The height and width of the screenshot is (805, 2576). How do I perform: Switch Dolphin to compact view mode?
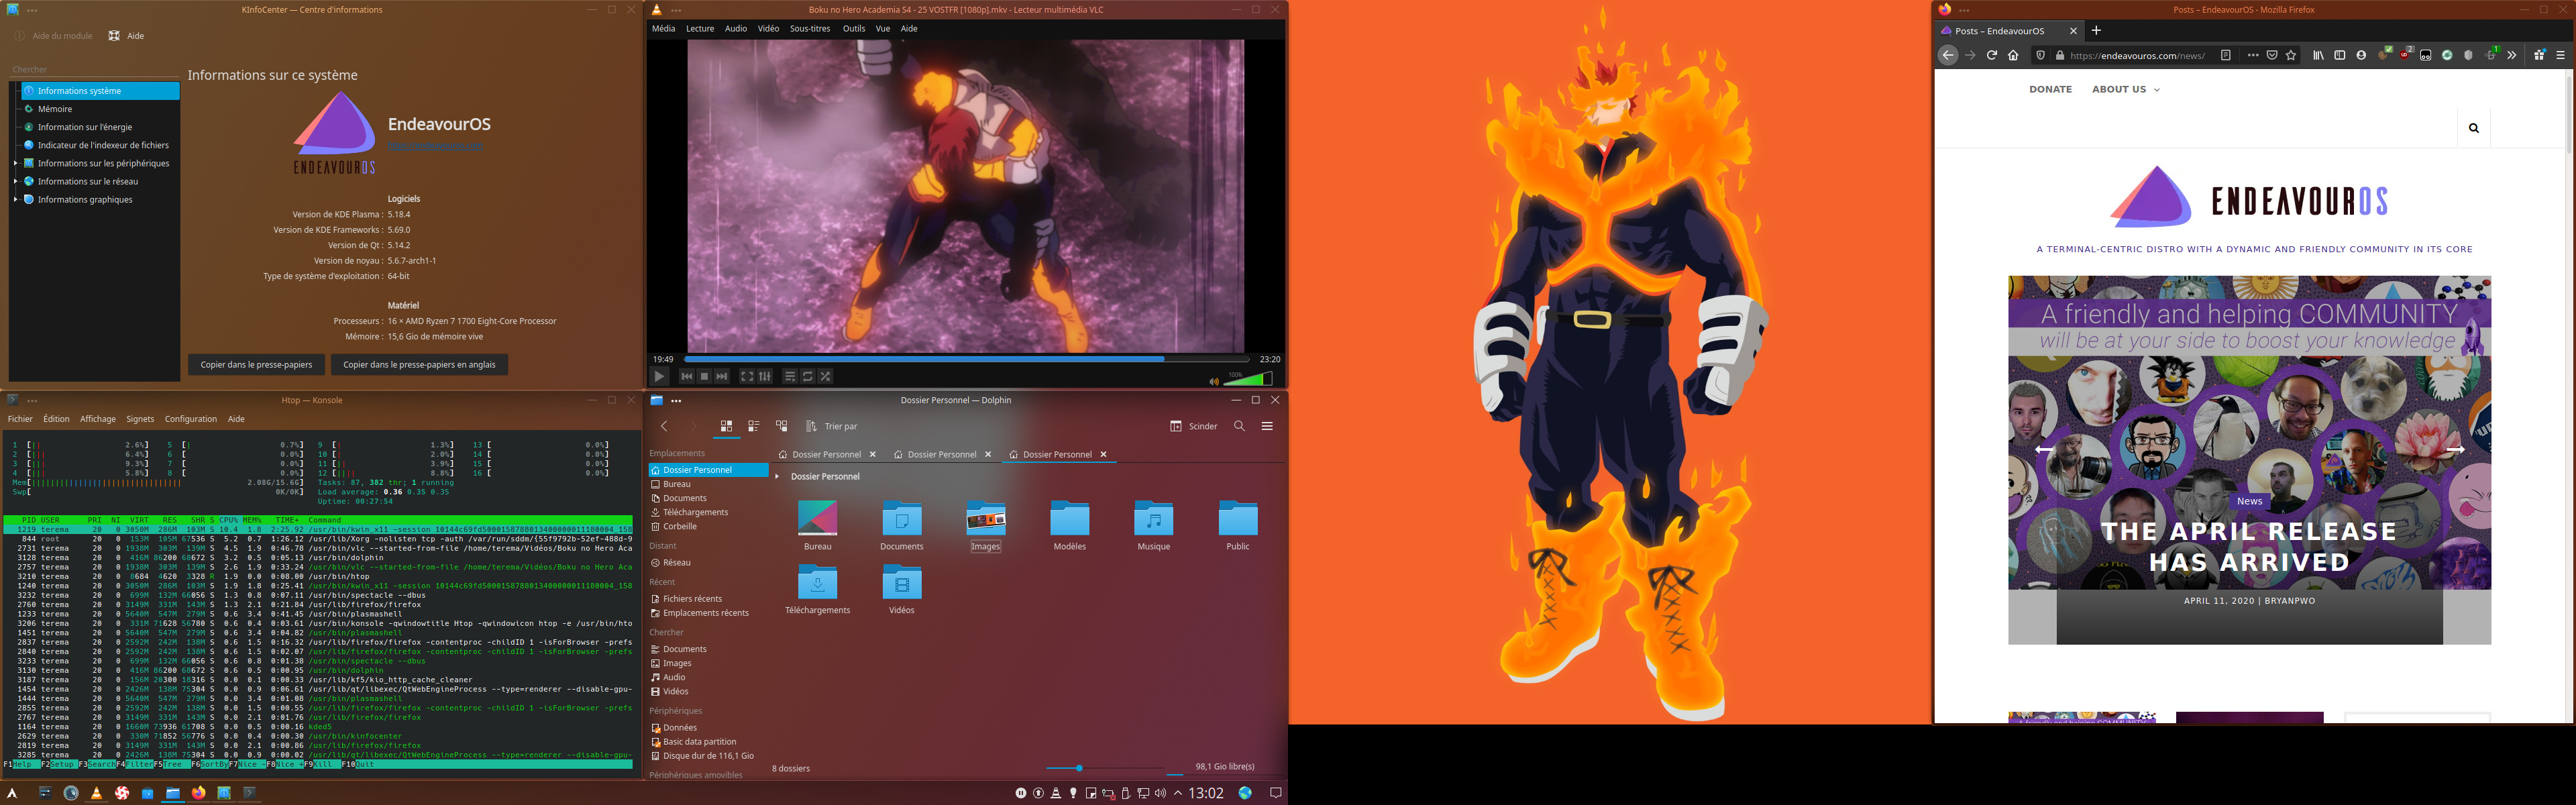(x=754, y=426)
